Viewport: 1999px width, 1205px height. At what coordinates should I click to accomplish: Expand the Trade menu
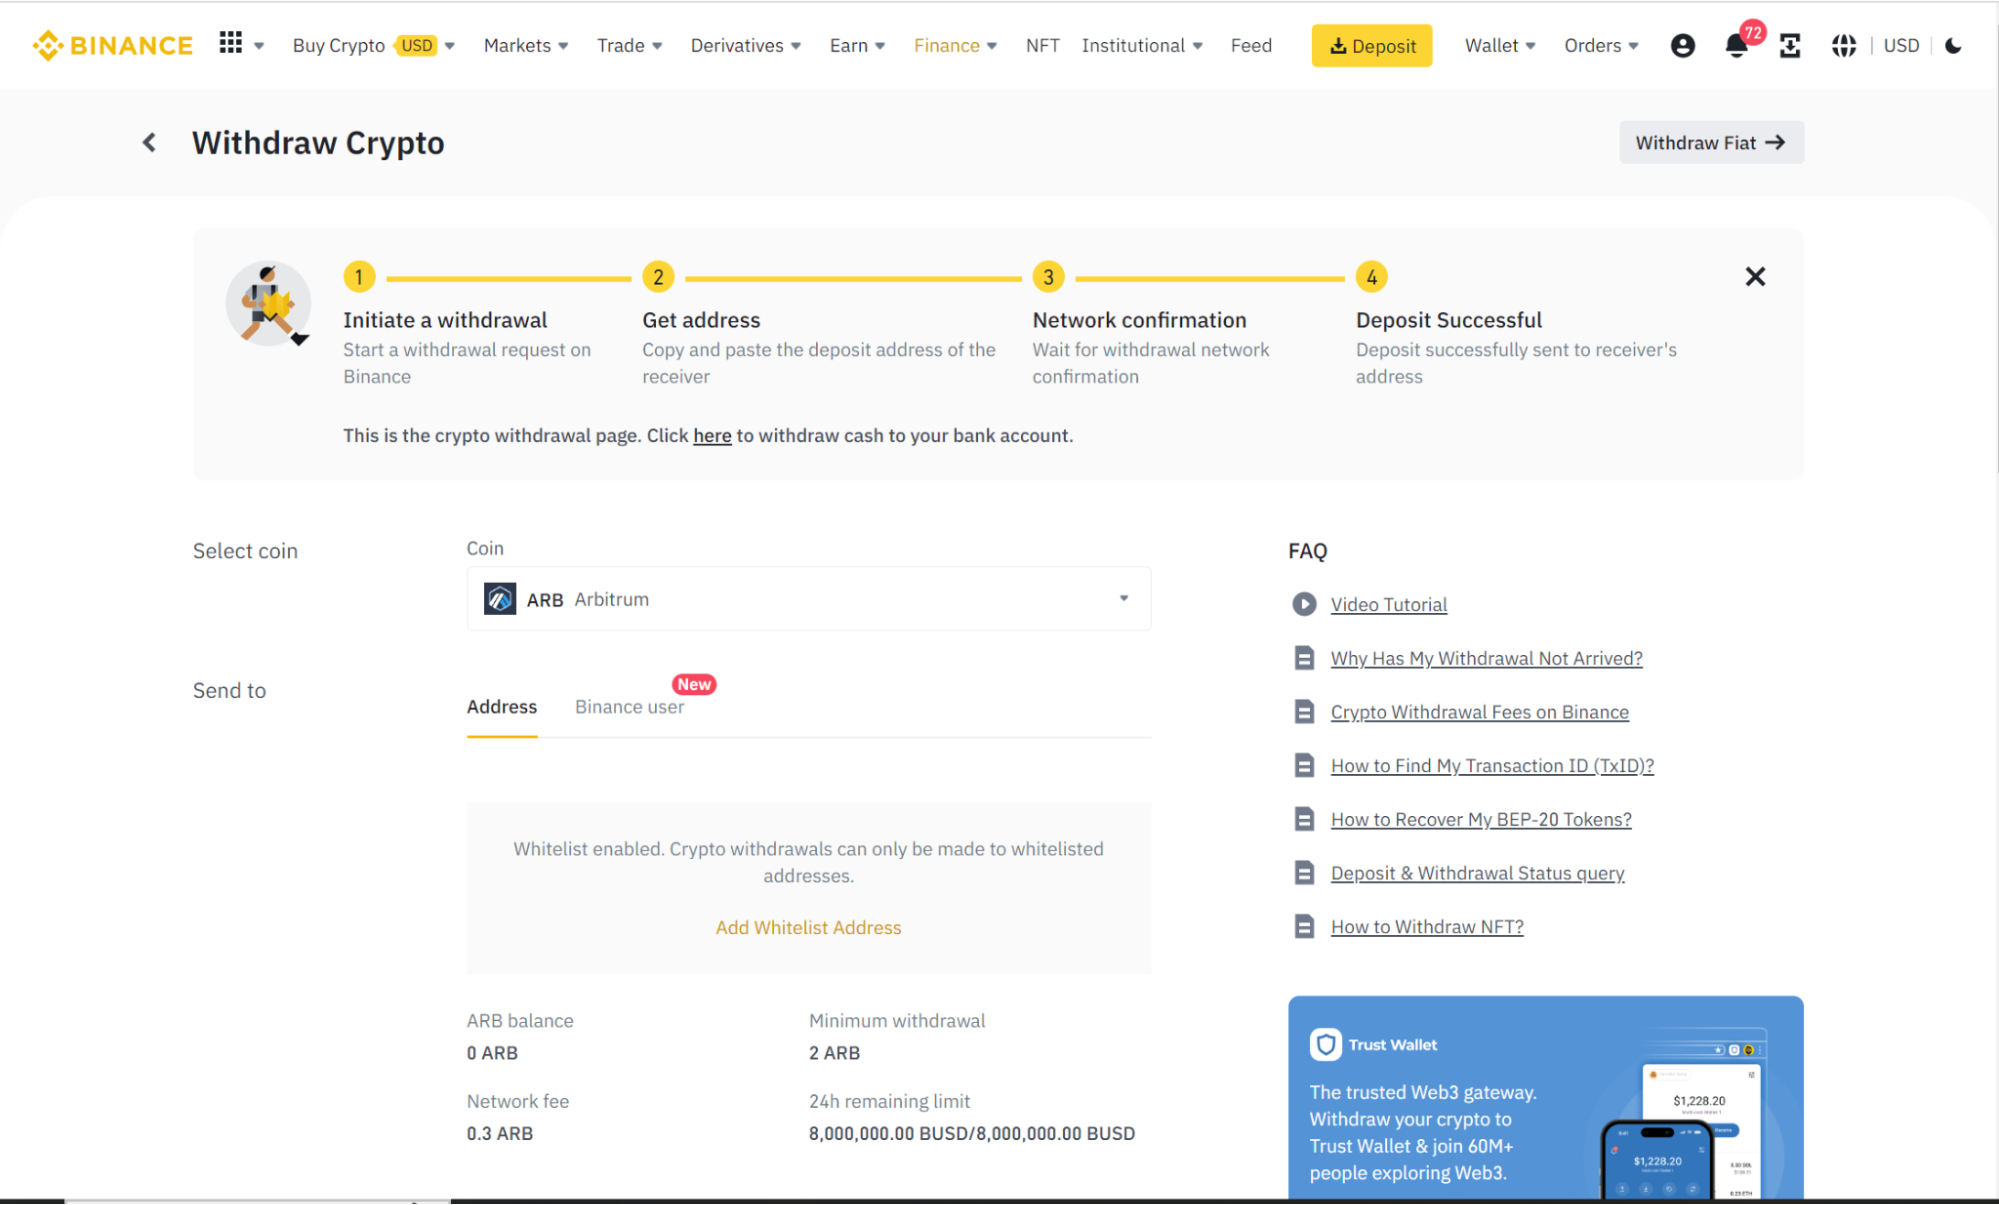point(629,45)
